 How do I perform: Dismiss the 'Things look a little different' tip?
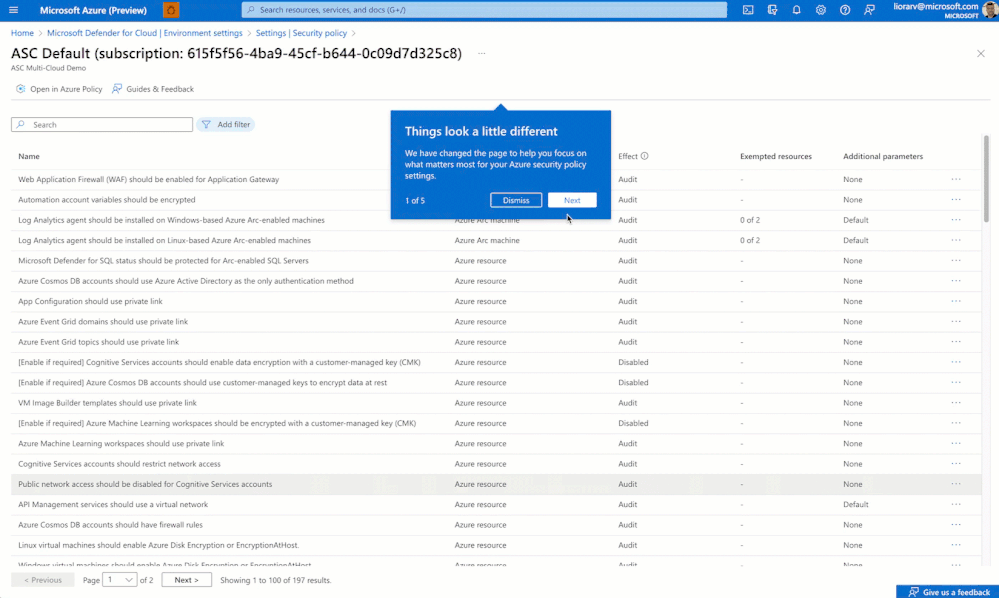pyautogui.click(x=516, y=201)
